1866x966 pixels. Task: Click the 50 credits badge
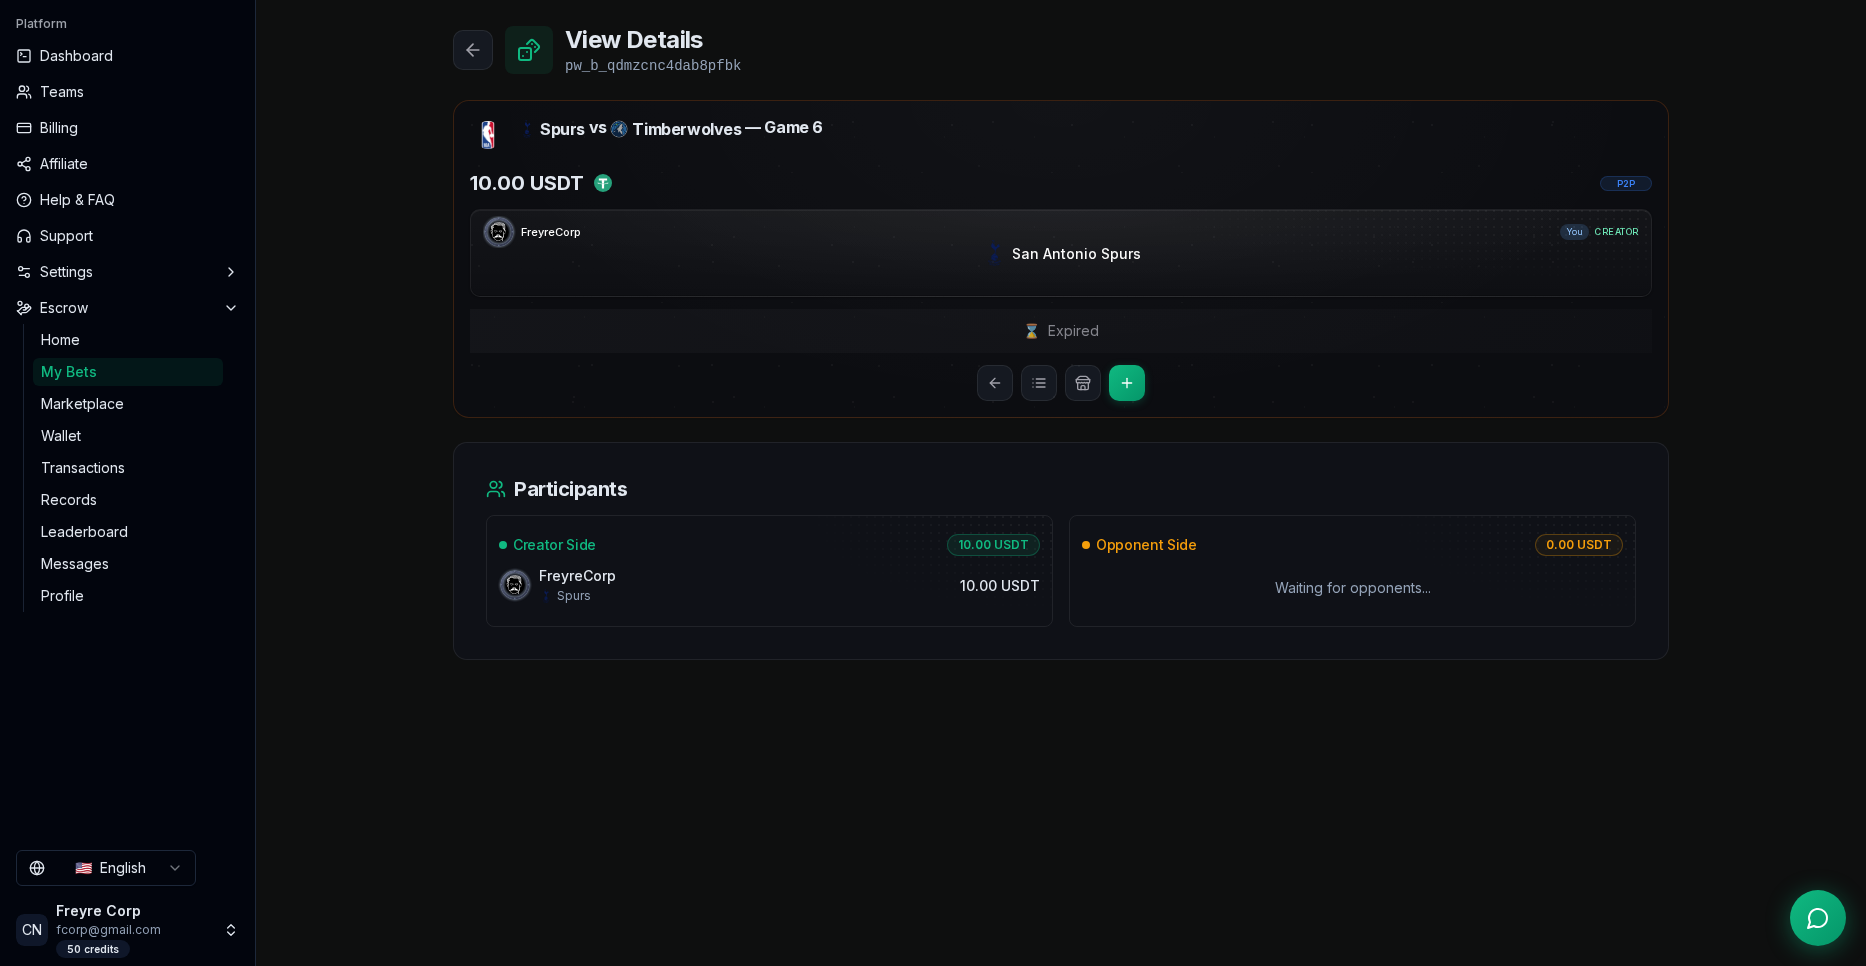tap(93, 949)
